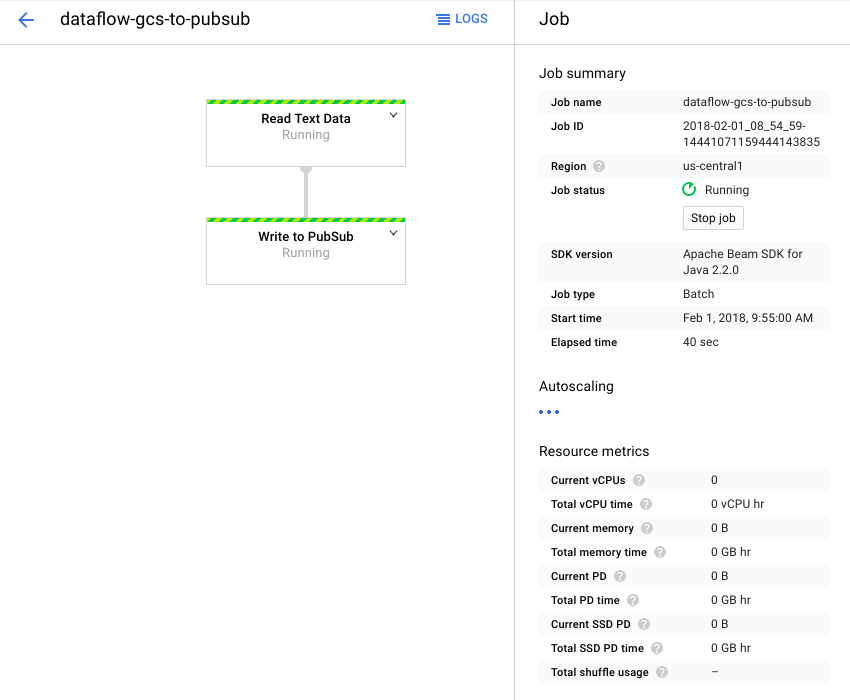Click the Autoscaling loading dots
This screenshot has width=850, height=700.
(549, 412)
